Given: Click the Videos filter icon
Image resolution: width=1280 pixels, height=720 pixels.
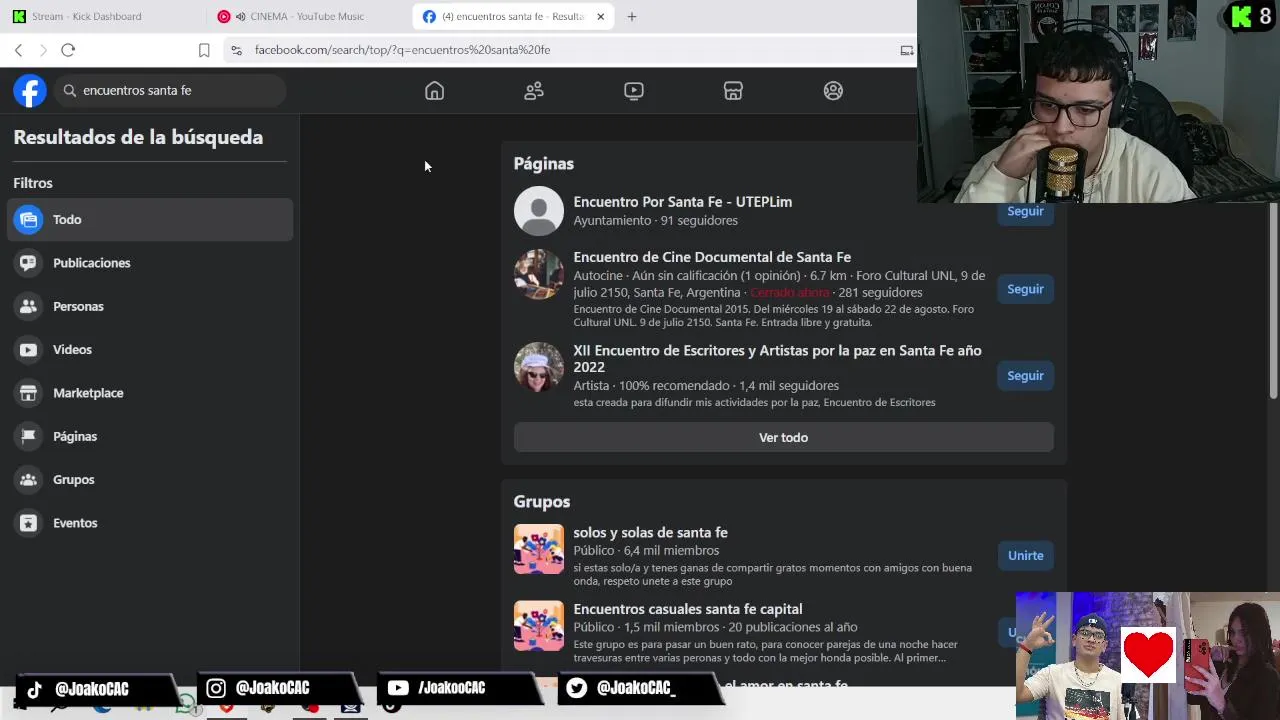Looking at the screenshot, I should (28, 350).
